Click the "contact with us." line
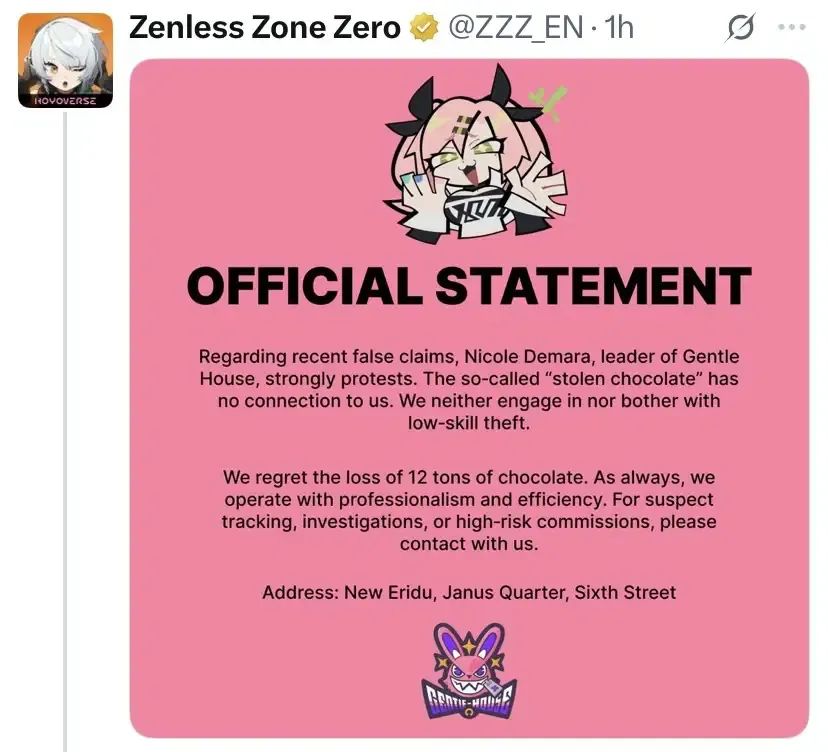This screenshot has width=828, height=752. point(468,544)
